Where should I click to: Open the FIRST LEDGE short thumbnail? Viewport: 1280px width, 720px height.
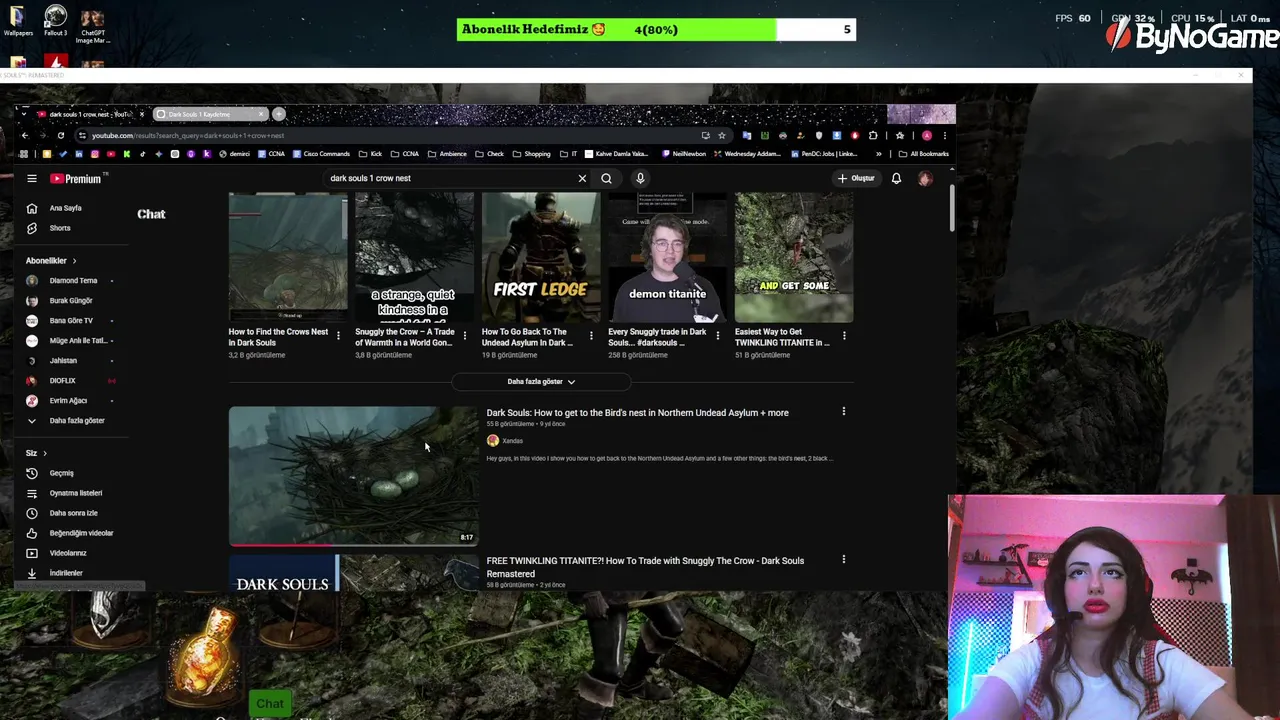click(540, 258)
